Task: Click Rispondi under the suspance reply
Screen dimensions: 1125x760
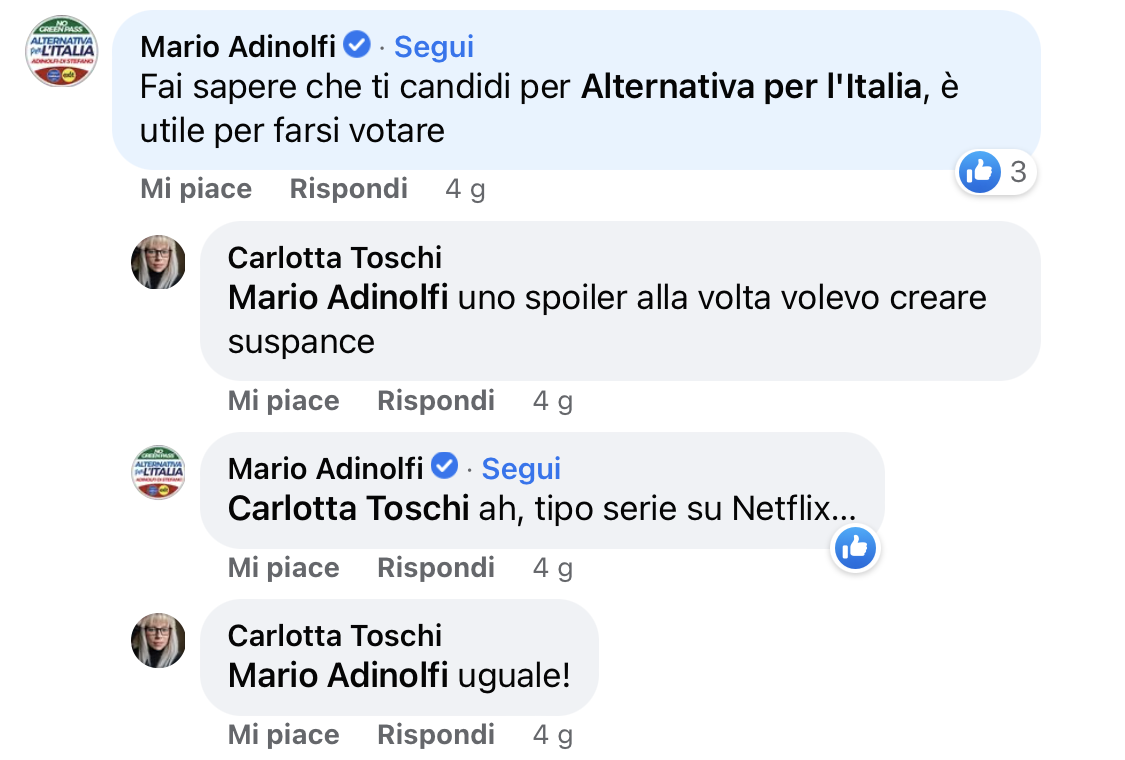Action: [436, 400]
